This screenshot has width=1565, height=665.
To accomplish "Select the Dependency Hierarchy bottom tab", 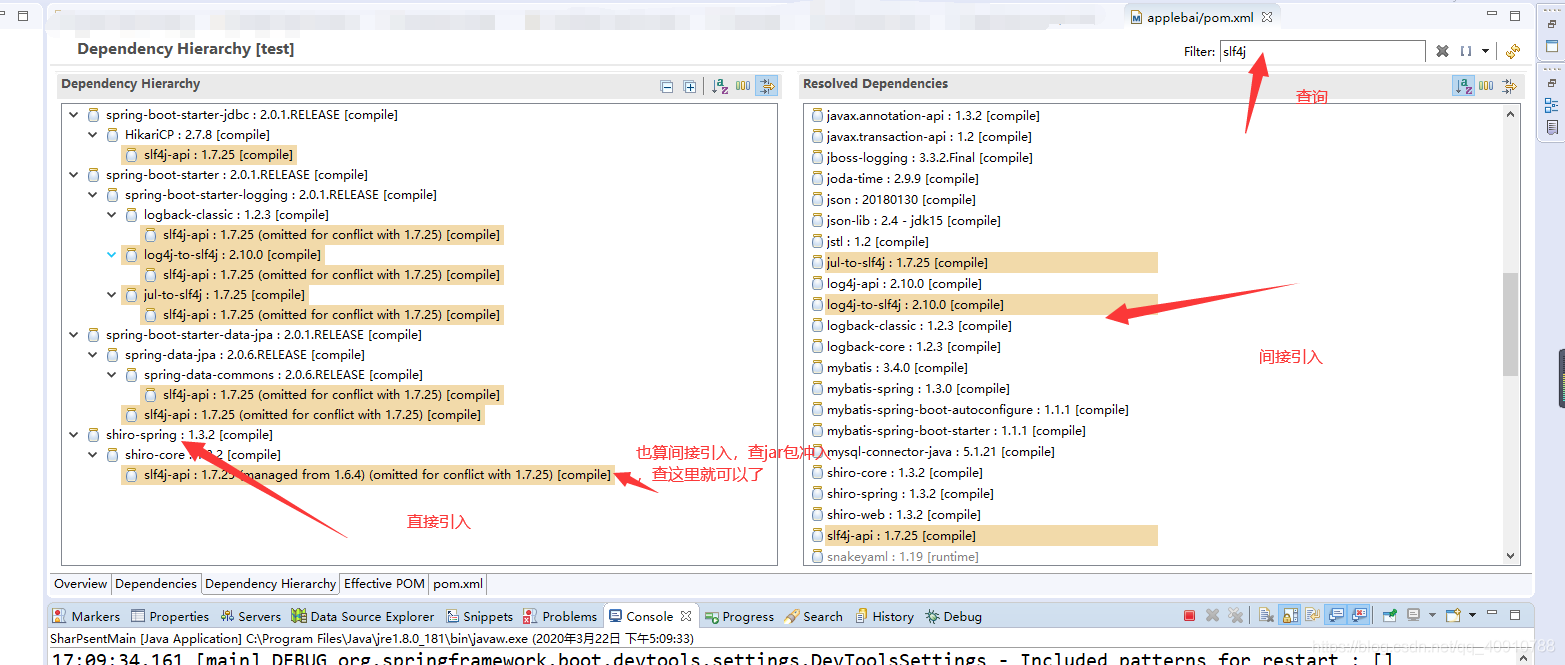I will (x=270, y=584).
